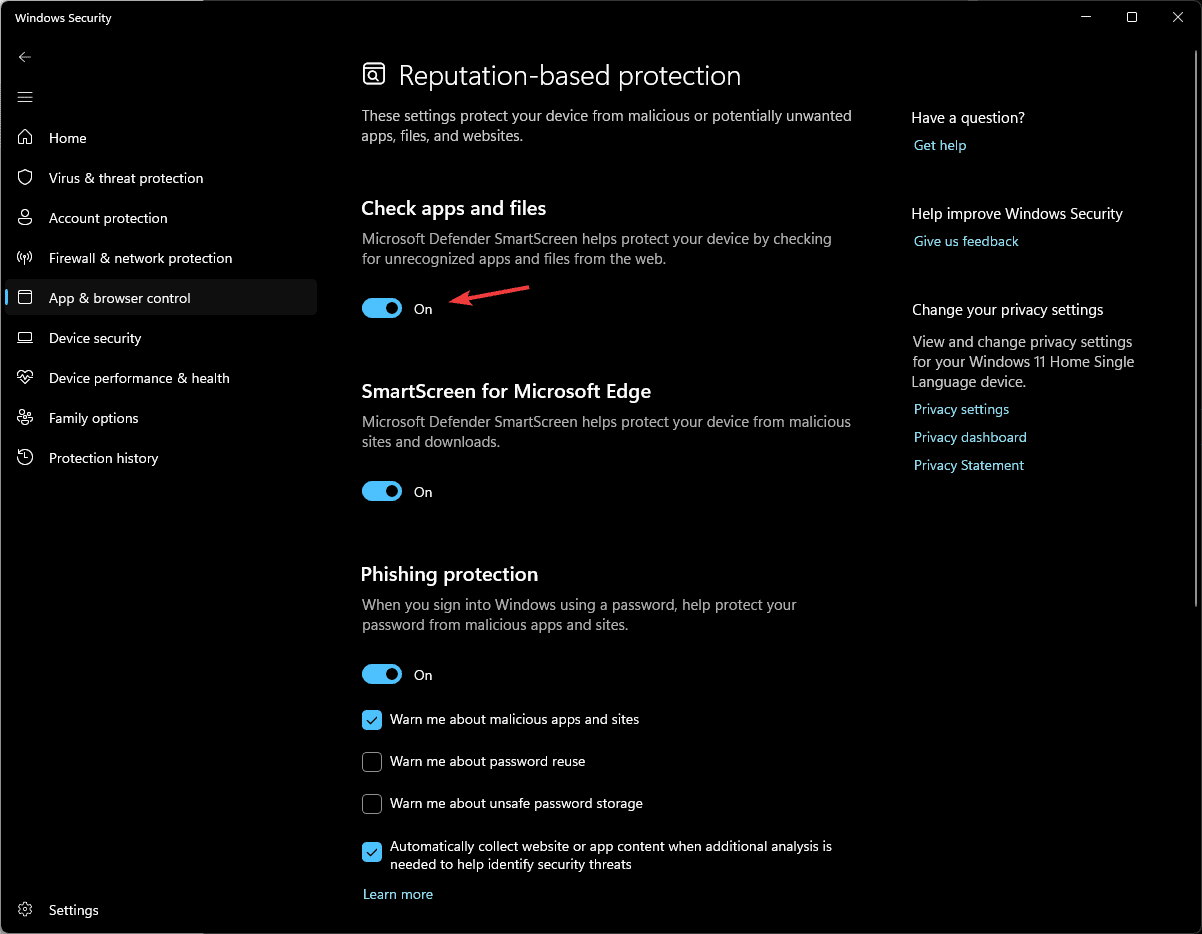Enable Warn me about password reuse checkbox
This screenshot has width=1202, height=934.
372,762
